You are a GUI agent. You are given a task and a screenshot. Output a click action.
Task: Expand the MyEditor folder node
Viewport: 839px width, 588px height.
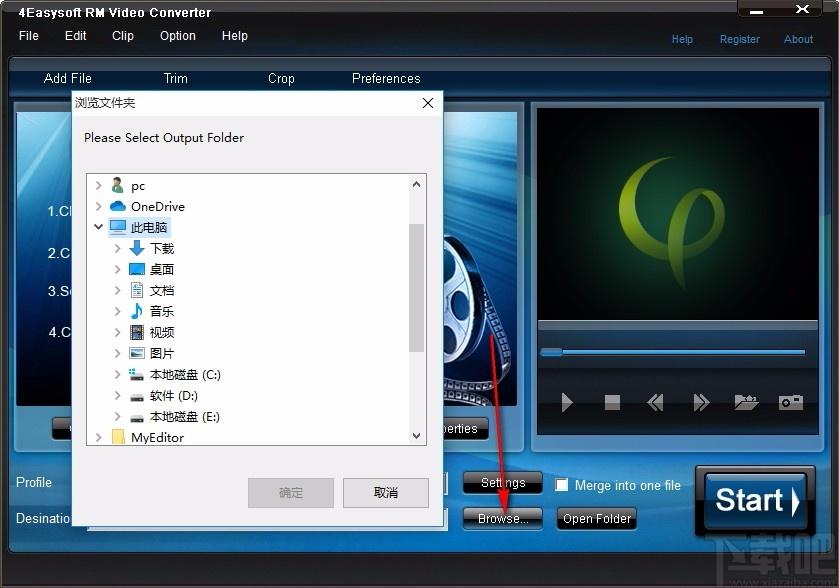[98, 437]
